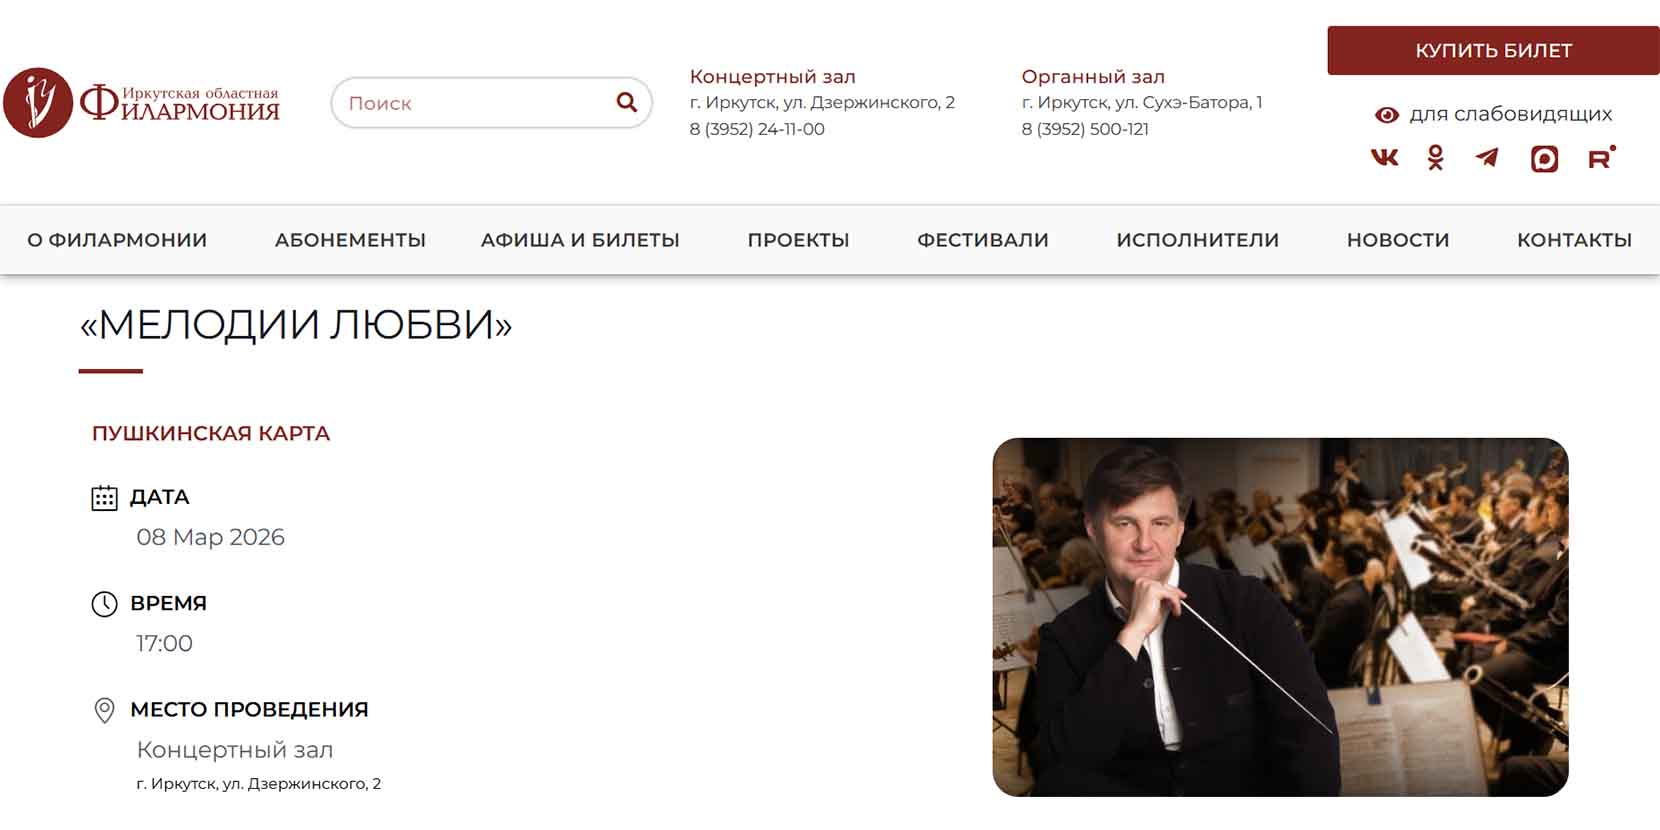Image resolution: width=1660 pixels, height=830 pixels.
Task: Open the Исполнители menu item
Action: [x=1197, y=240]
